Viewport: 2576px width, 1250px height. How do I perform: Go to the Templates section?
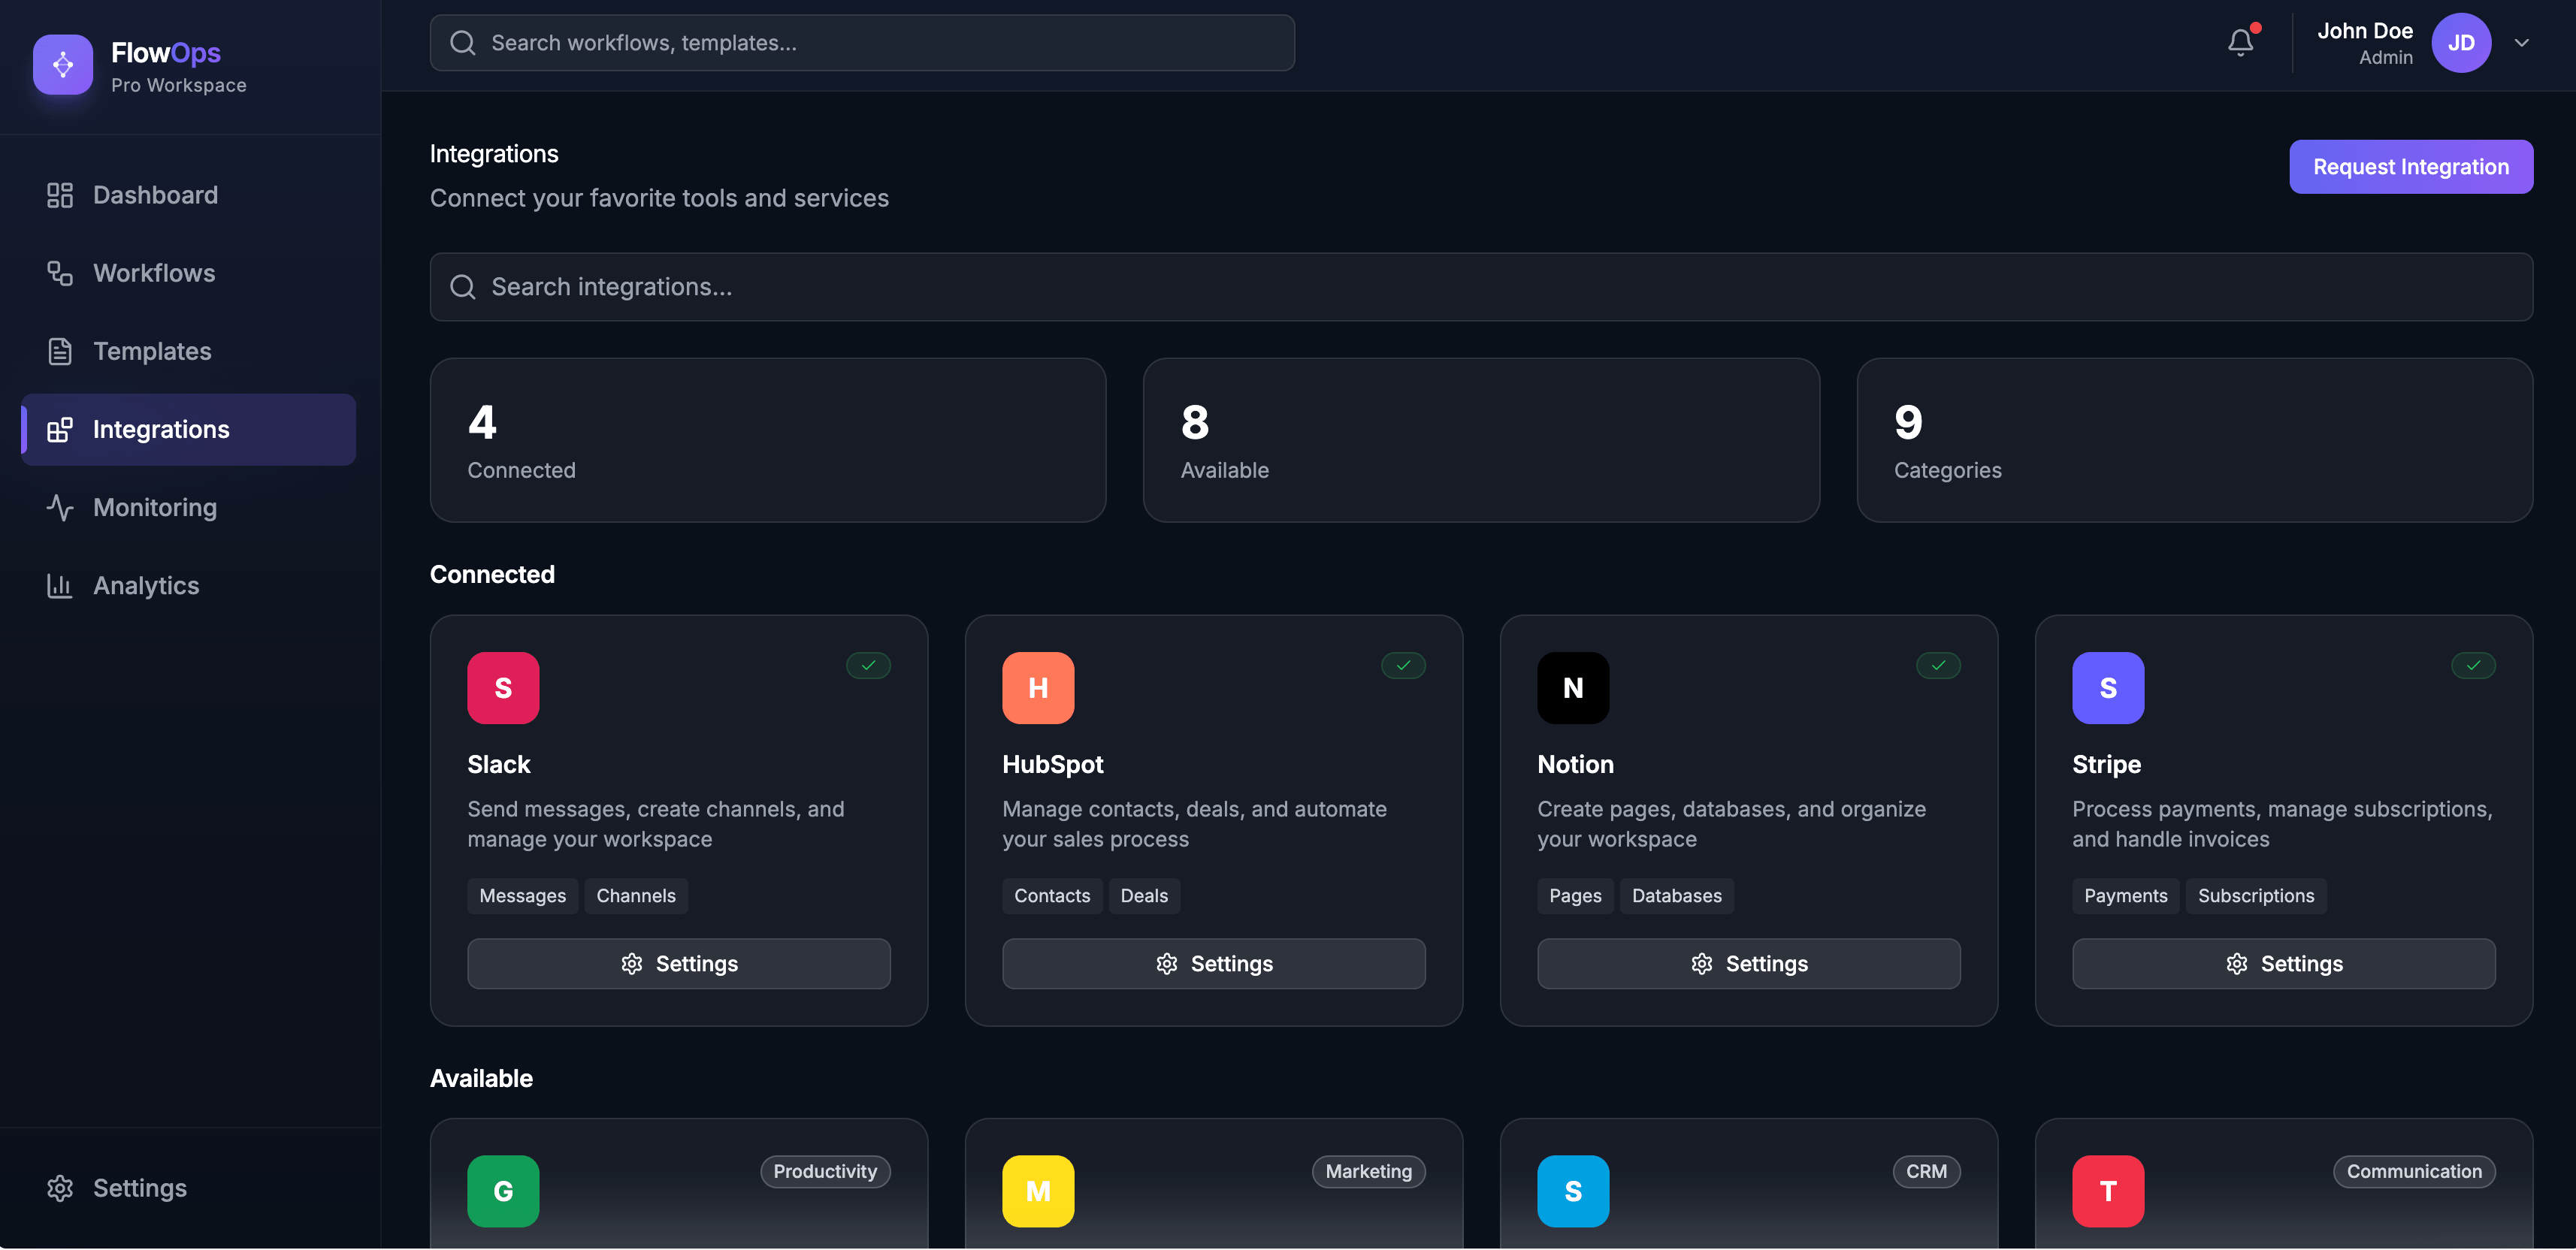pyautogui.click(x=152, y=351)
